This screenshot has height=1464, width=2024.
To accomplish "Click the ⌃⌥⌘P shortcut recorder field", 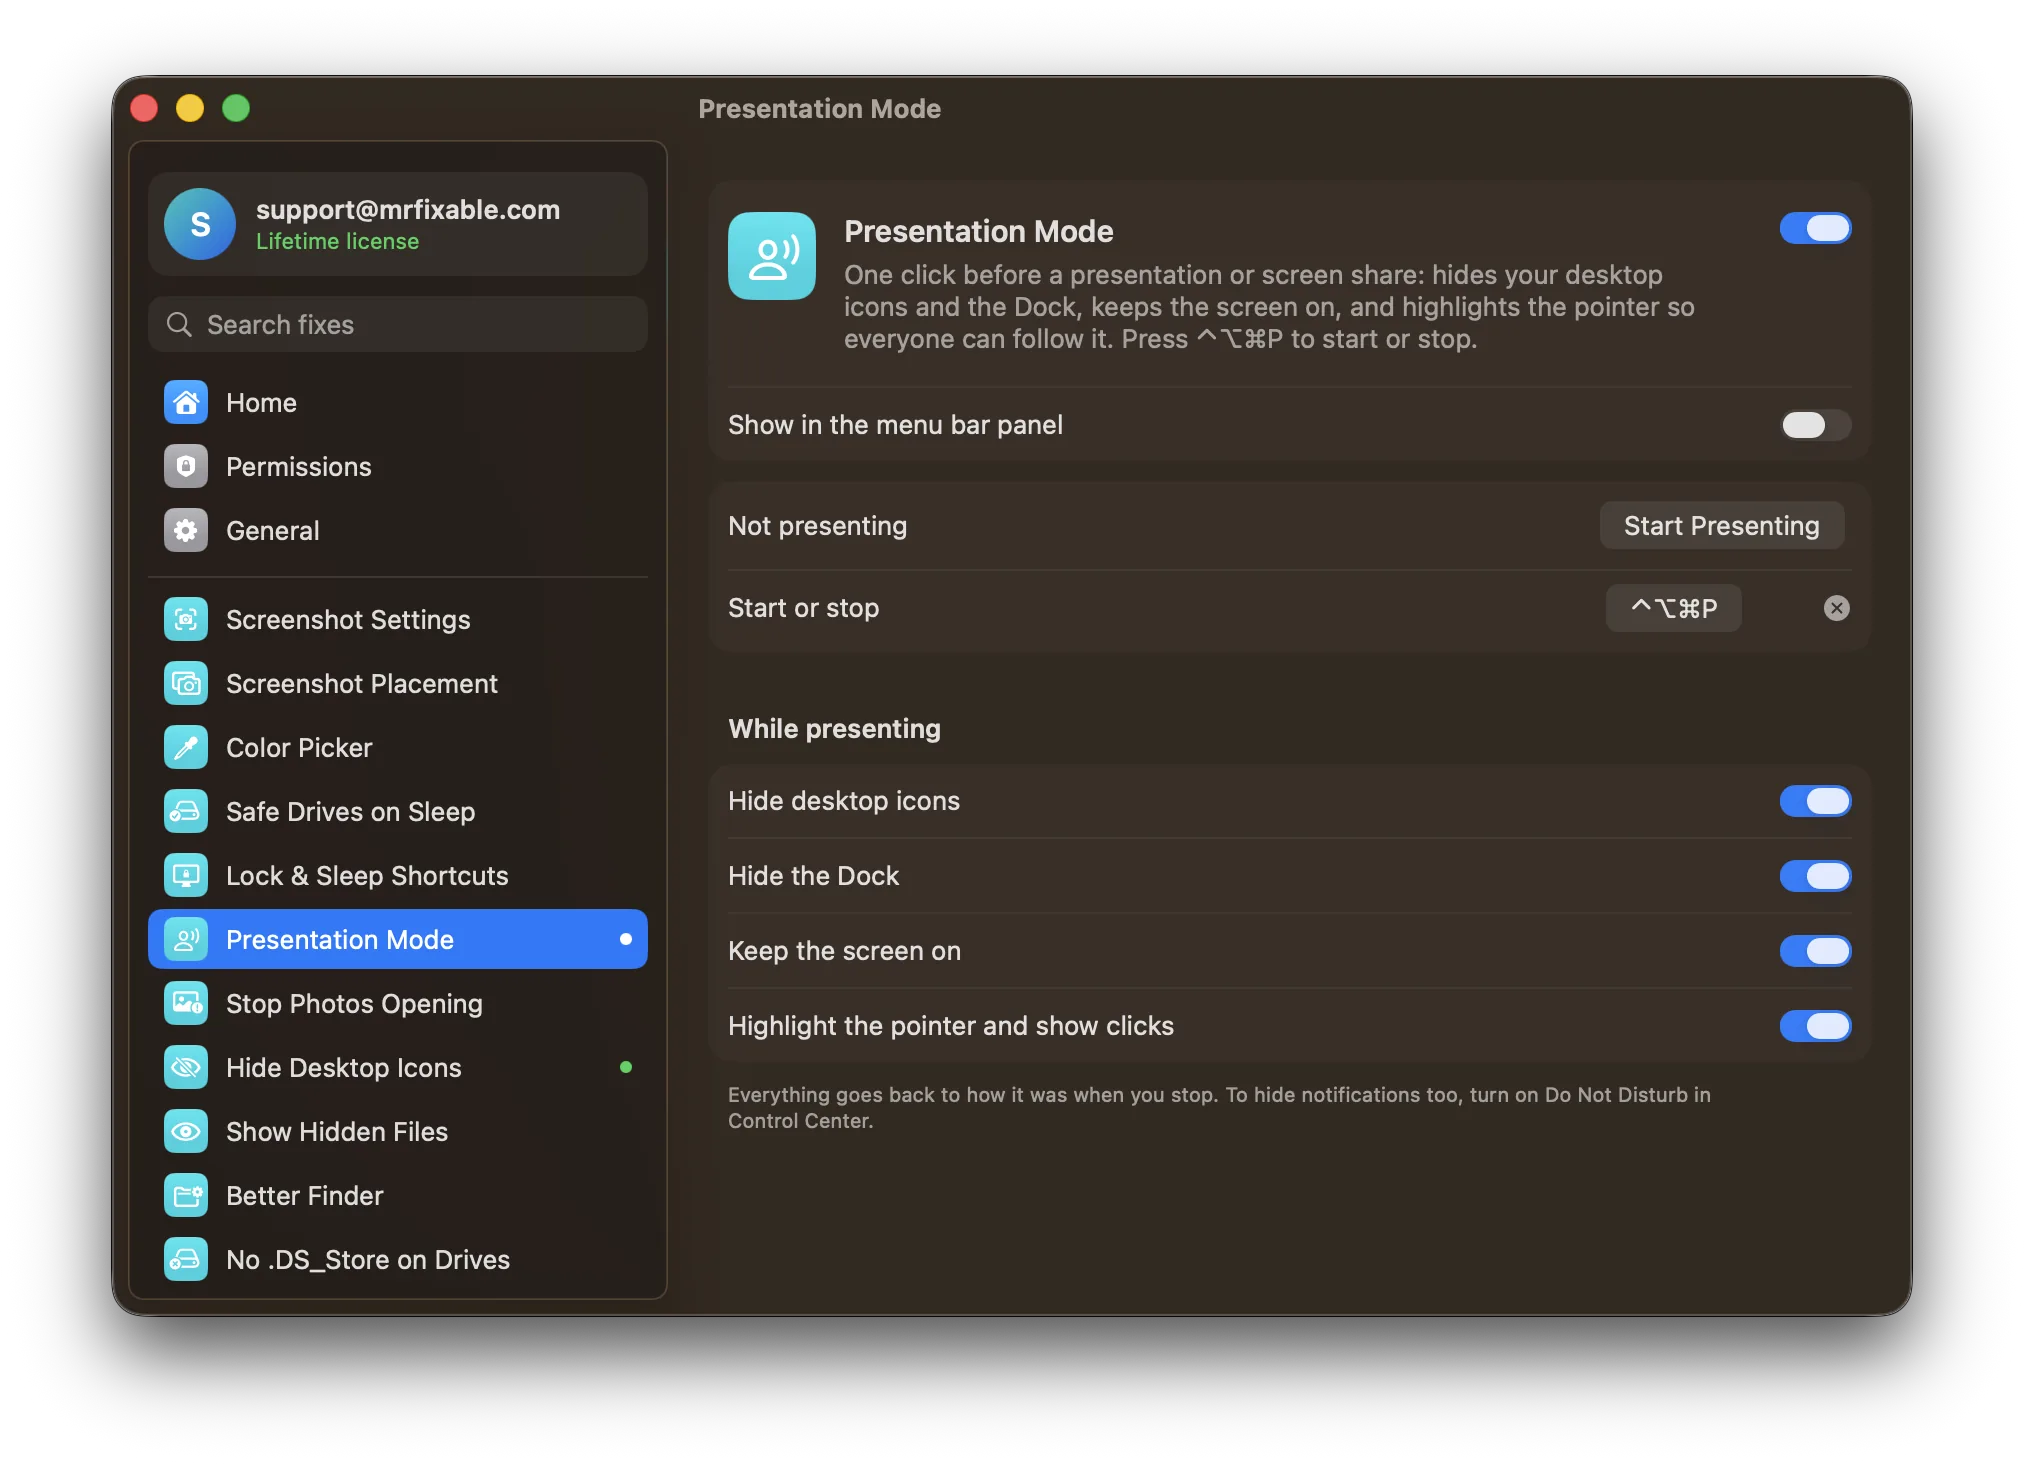I will point(1673,608).
